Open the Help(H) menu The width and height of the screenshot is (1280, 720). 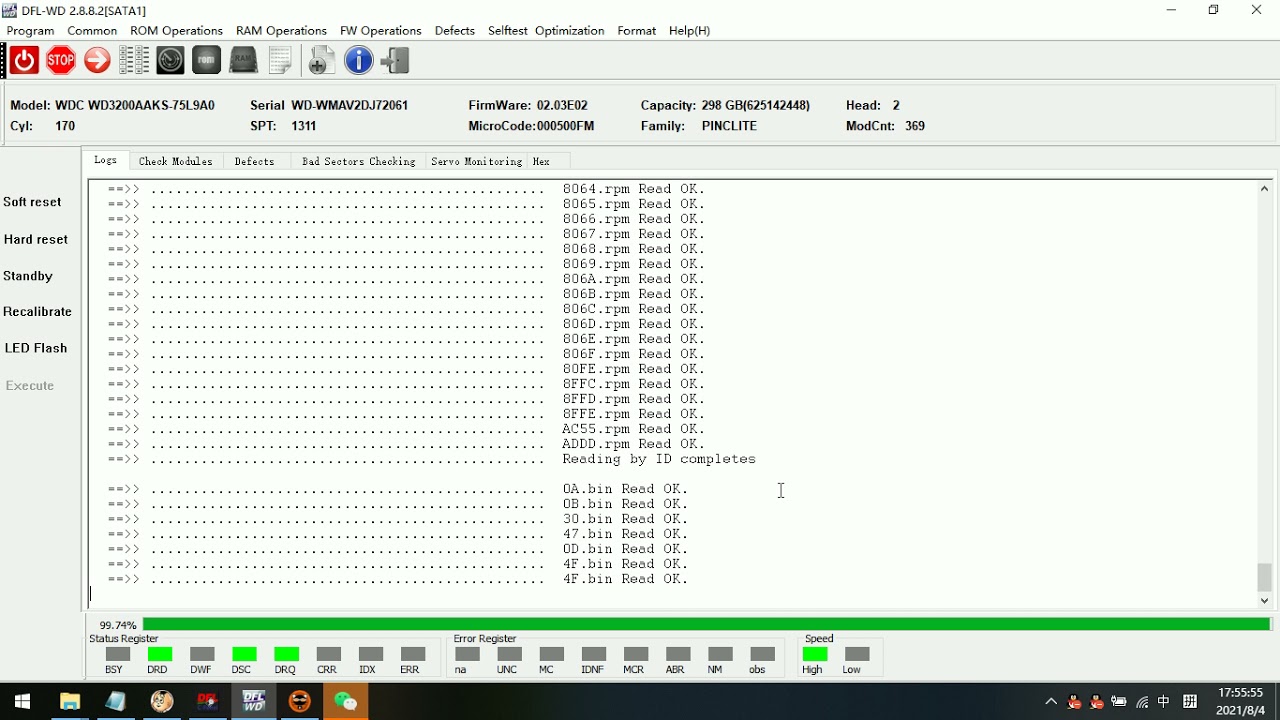click(689, 31)
